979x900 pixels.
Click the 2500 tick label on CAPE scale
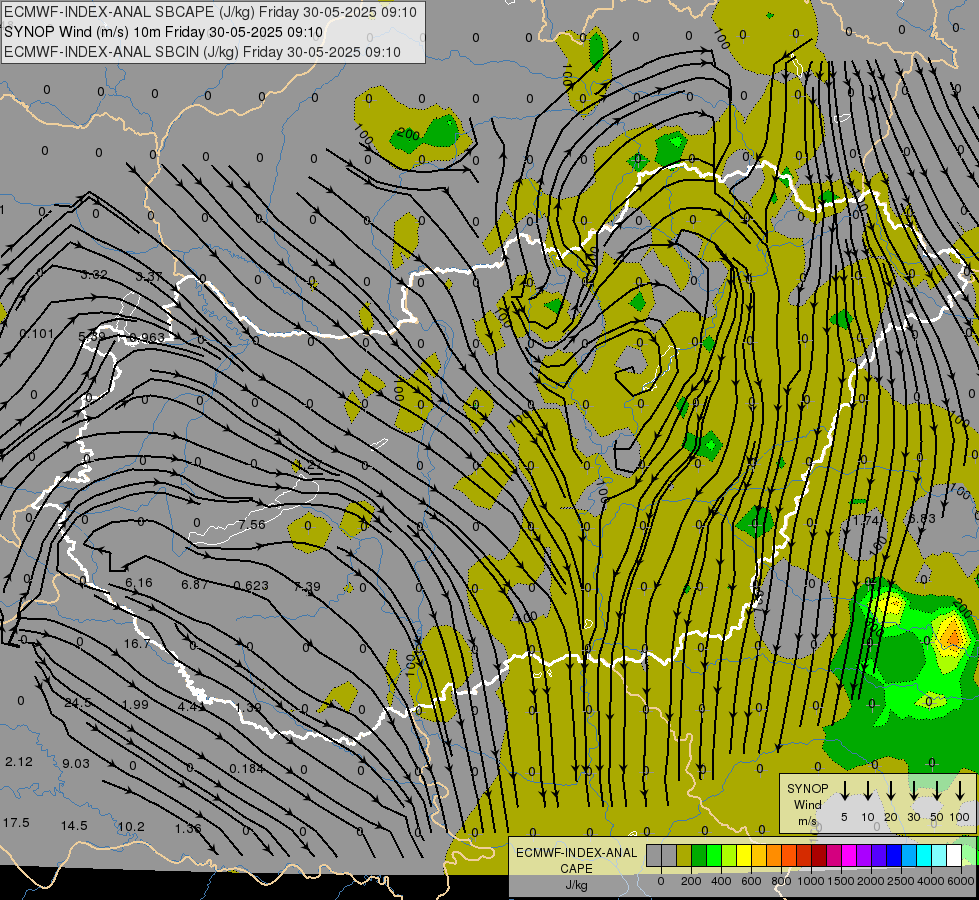click(x=901, y=881)
